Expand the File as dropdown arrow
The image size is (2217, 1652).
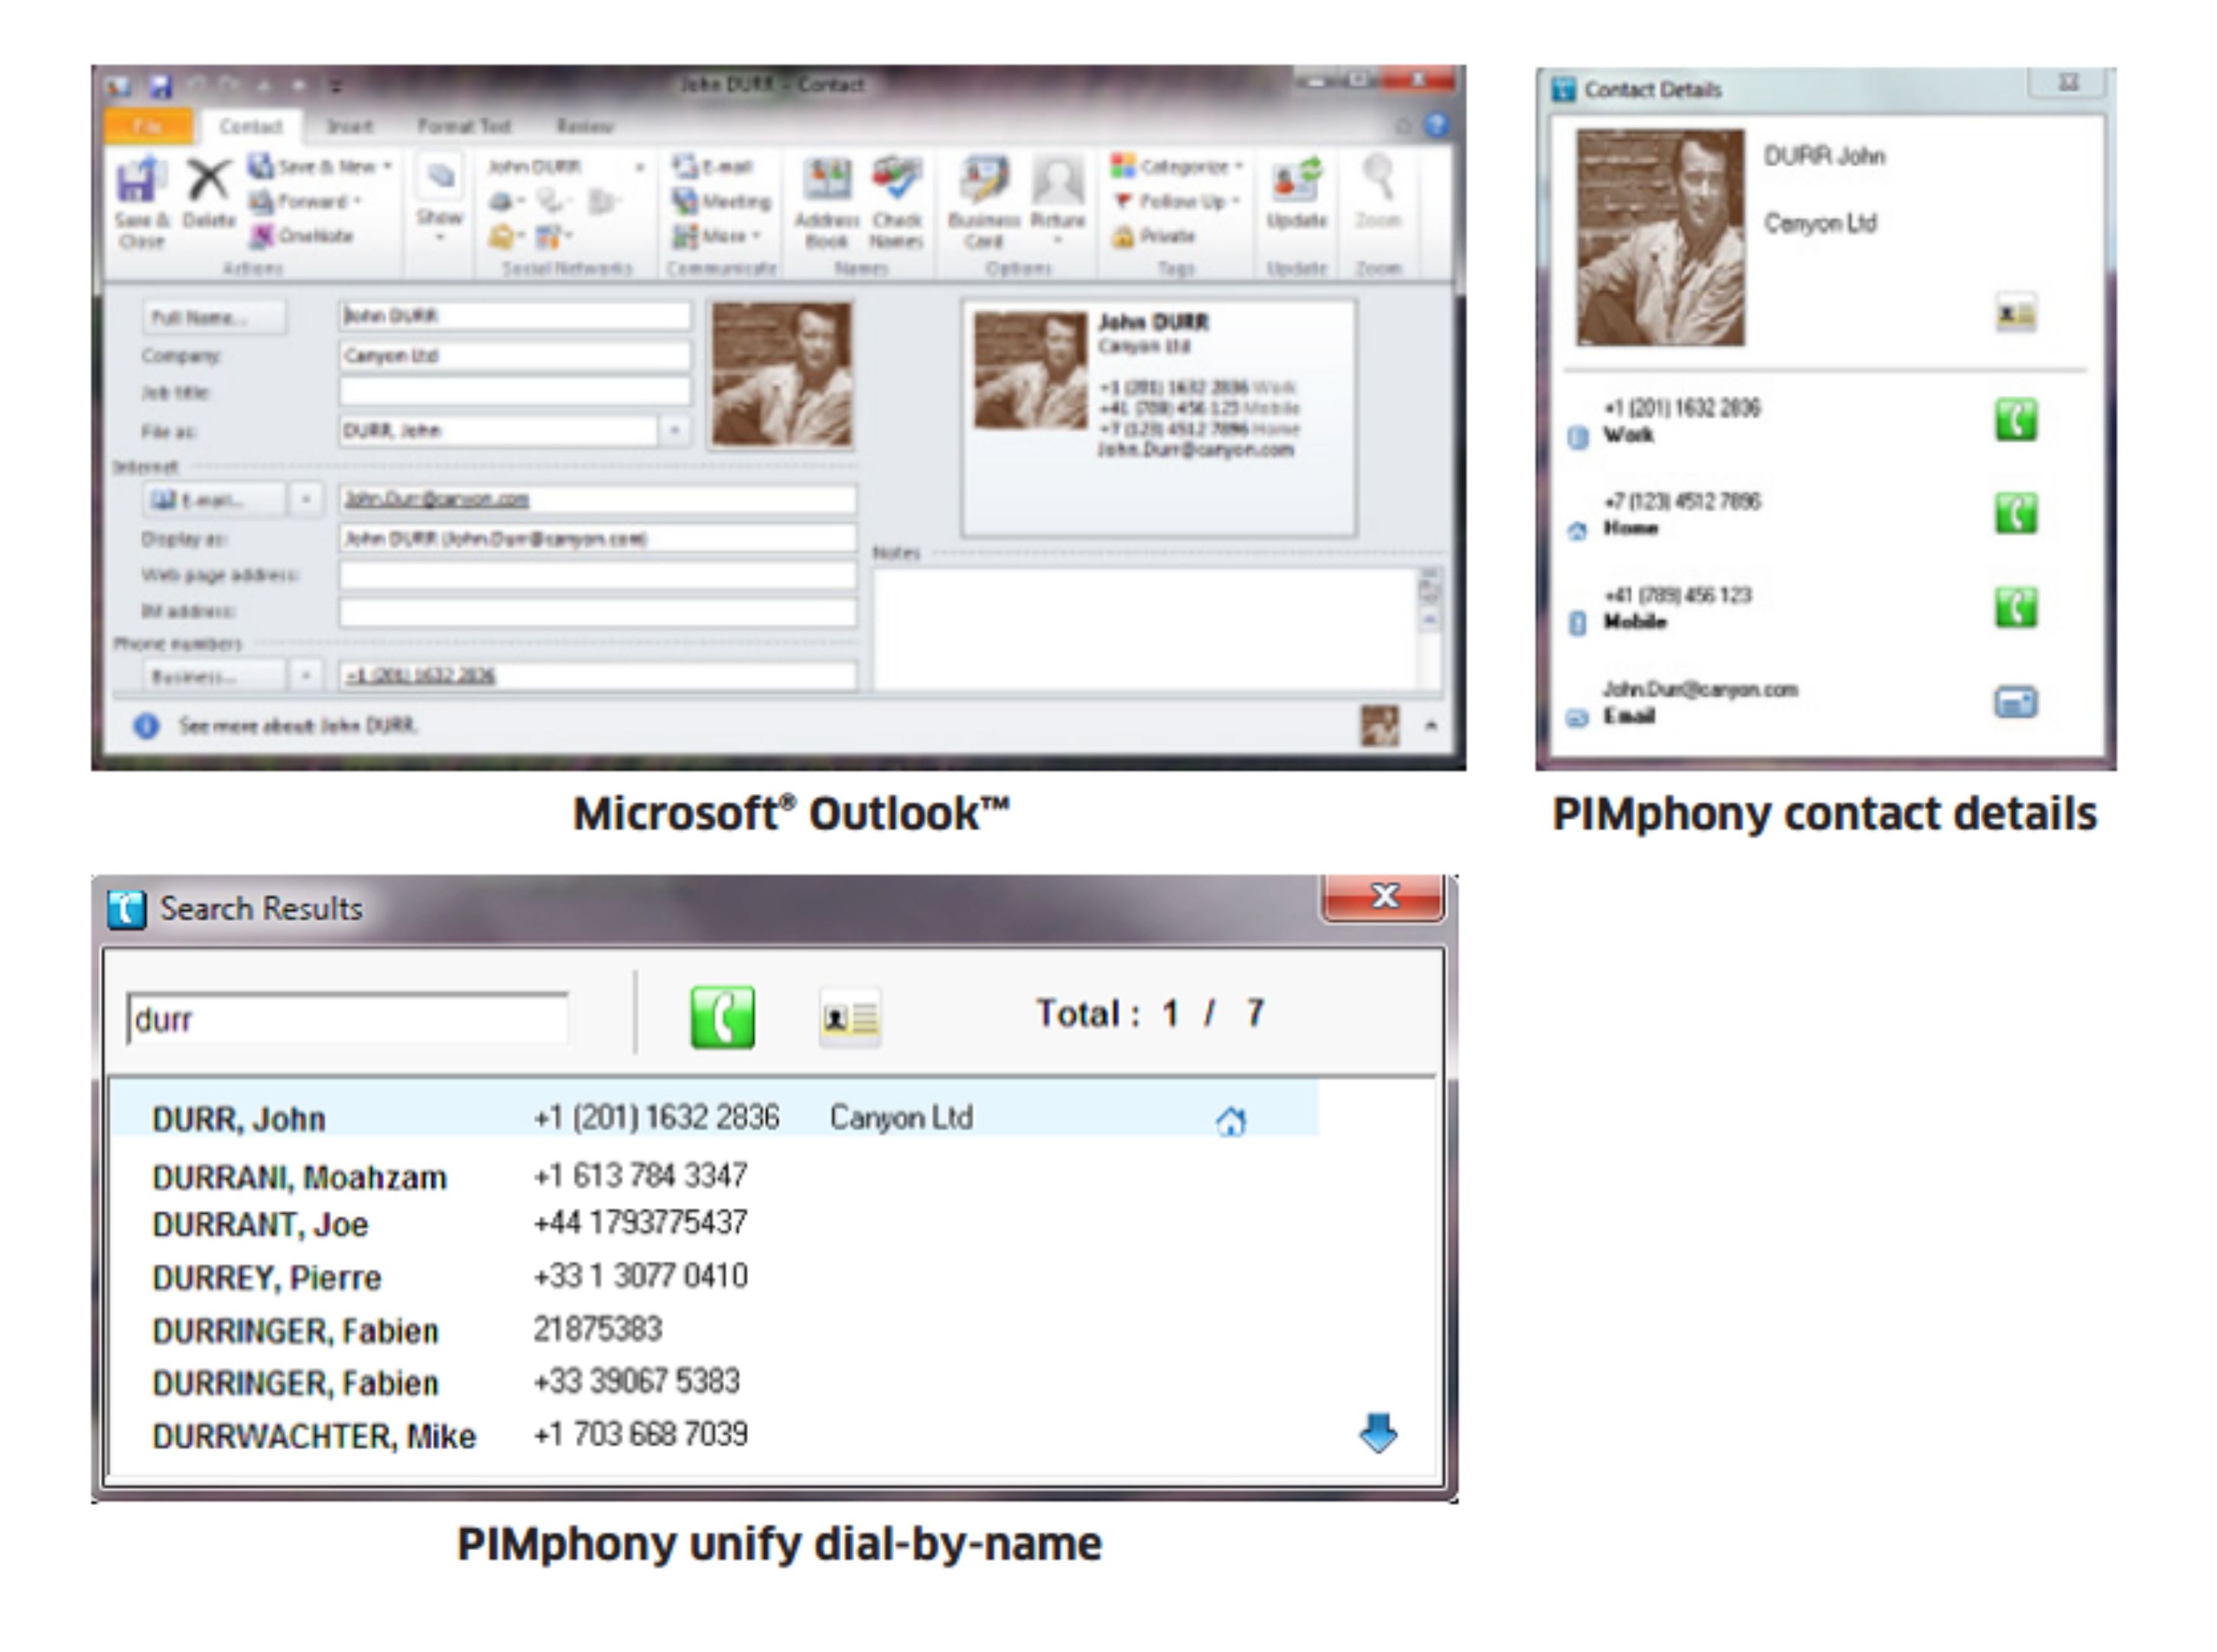coord(675,430)
